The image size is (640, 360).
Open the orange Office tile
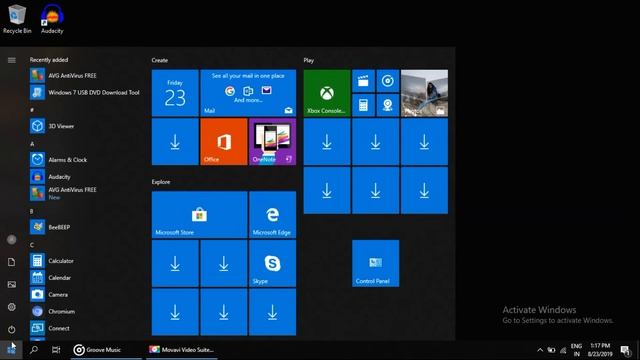coord(224,142)
